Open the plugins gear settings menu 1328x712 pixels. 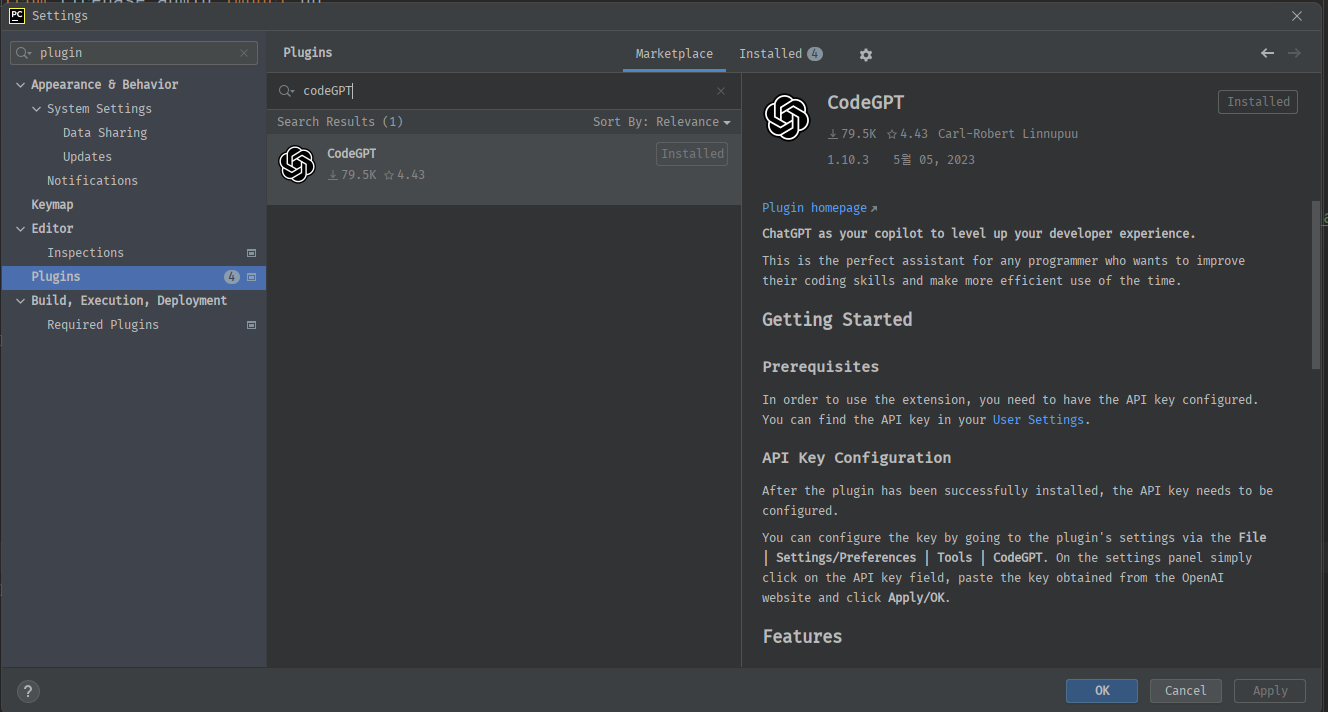866,54
